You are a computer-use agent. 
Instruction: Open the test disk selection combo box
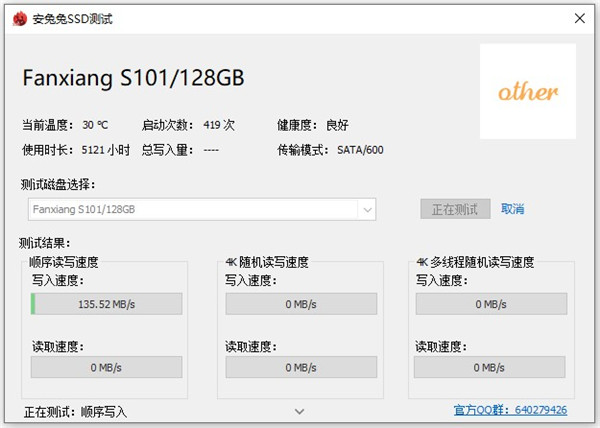[x=203, y=209]
